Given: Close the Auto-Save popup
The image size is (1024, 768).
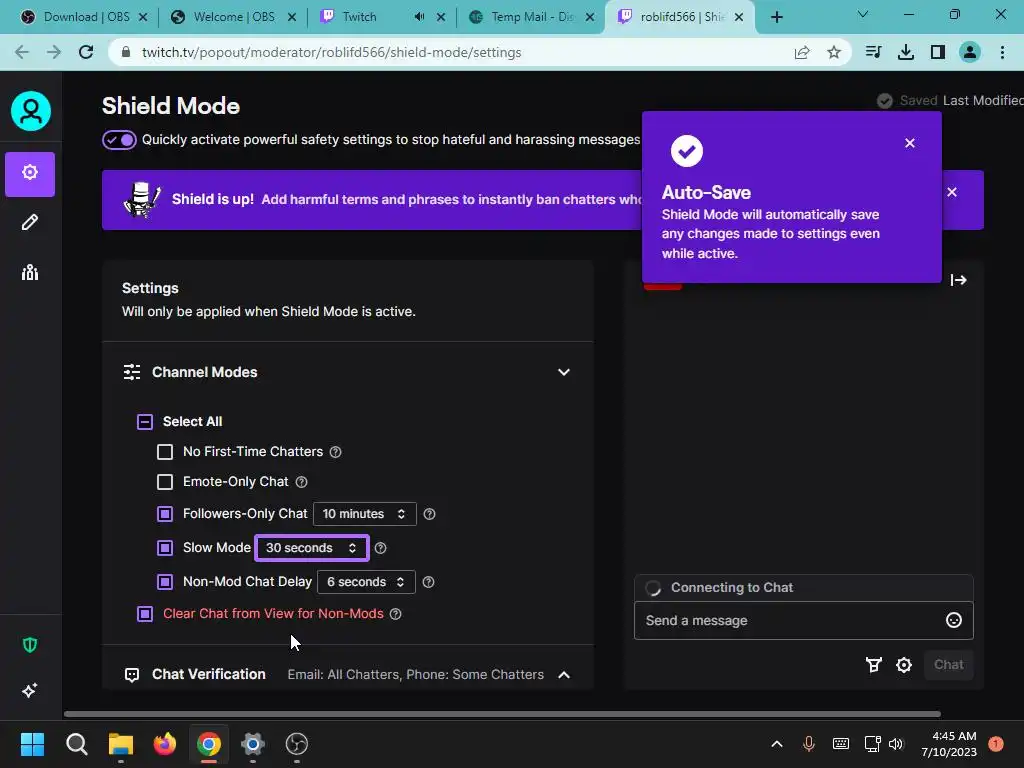Looking at the screenshot, I should pos(910,143).
